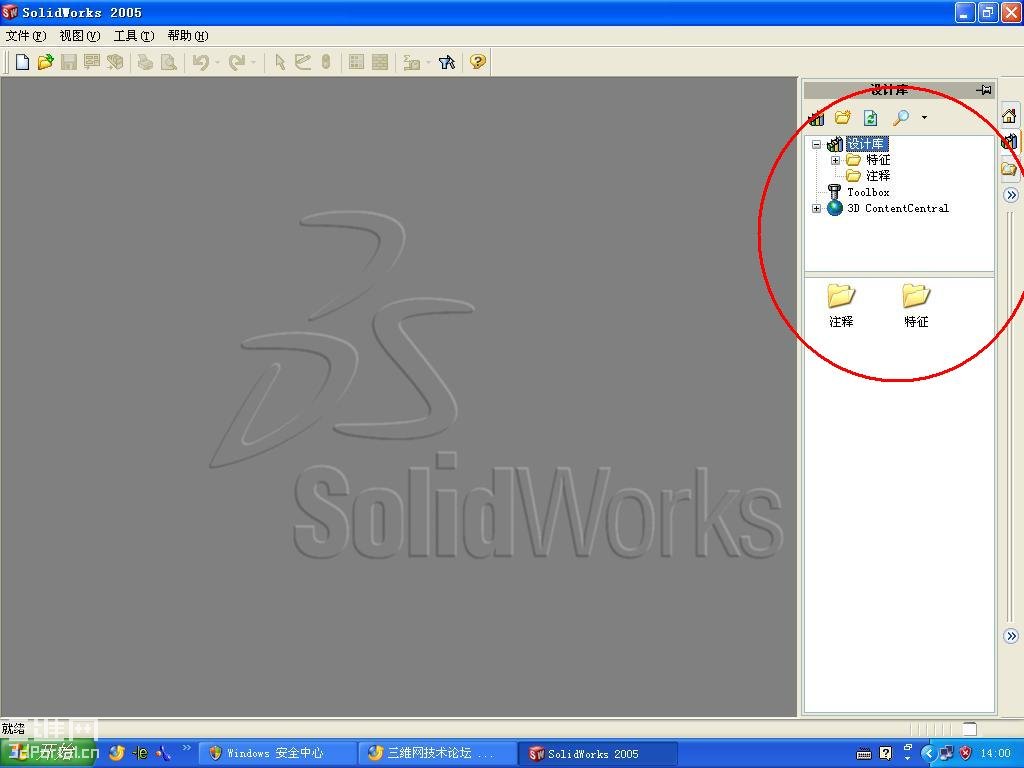Open the 工具 menu
Viewport: 1024px width, 768px height.
click(x=134, y=36)
